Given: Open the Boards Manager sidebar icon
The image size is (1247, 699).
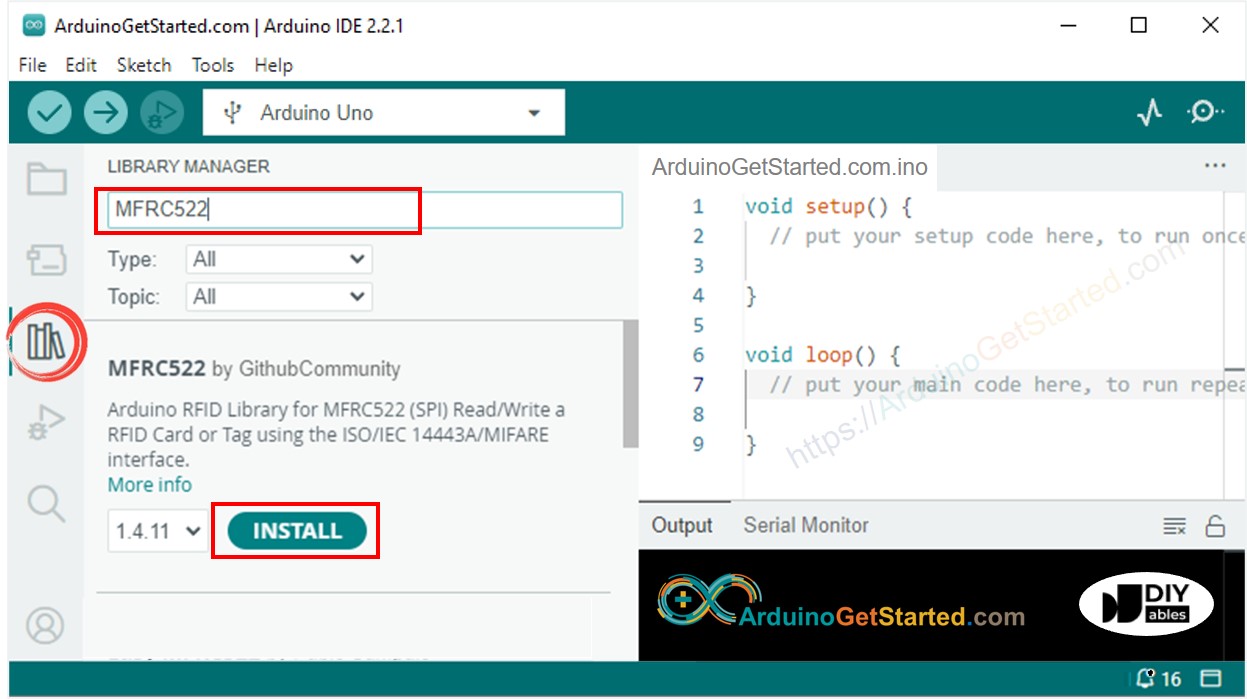Looking at the screenshot, I should [x=46, y=261].
